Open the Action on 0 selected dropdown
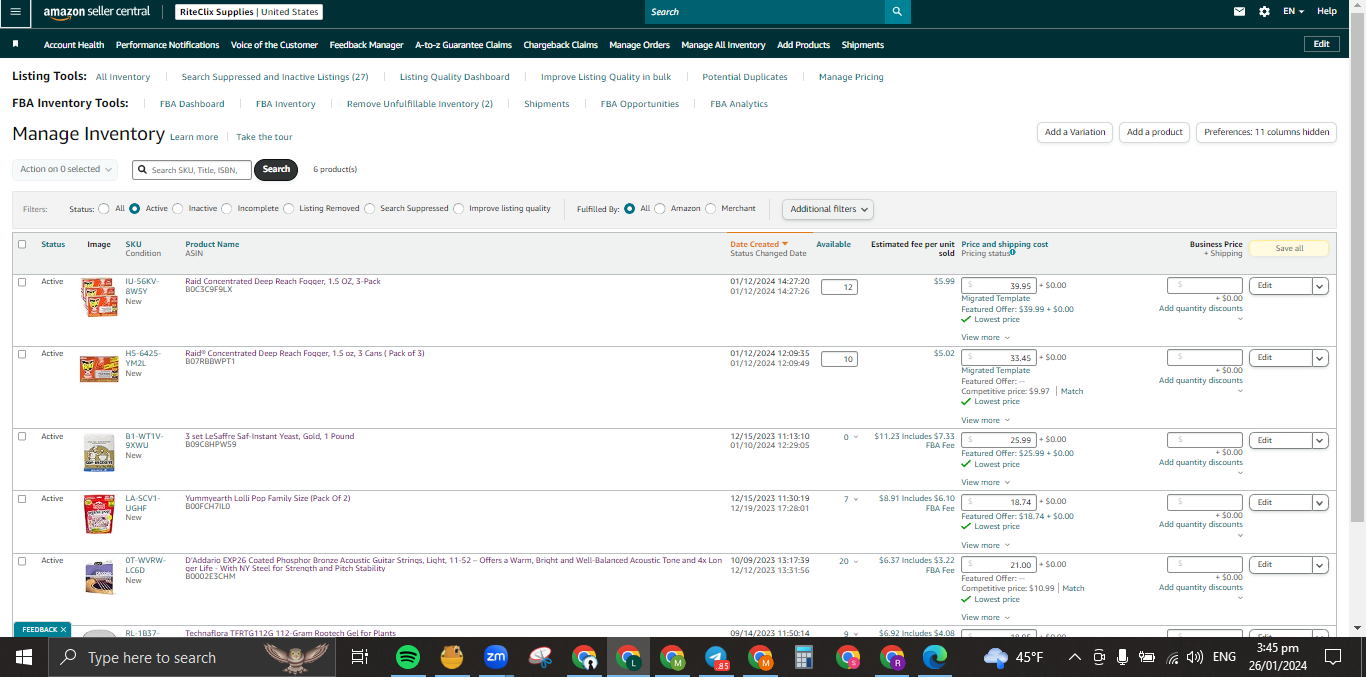The height and width of the screenshot is (677, 1366). coord(65,169)
